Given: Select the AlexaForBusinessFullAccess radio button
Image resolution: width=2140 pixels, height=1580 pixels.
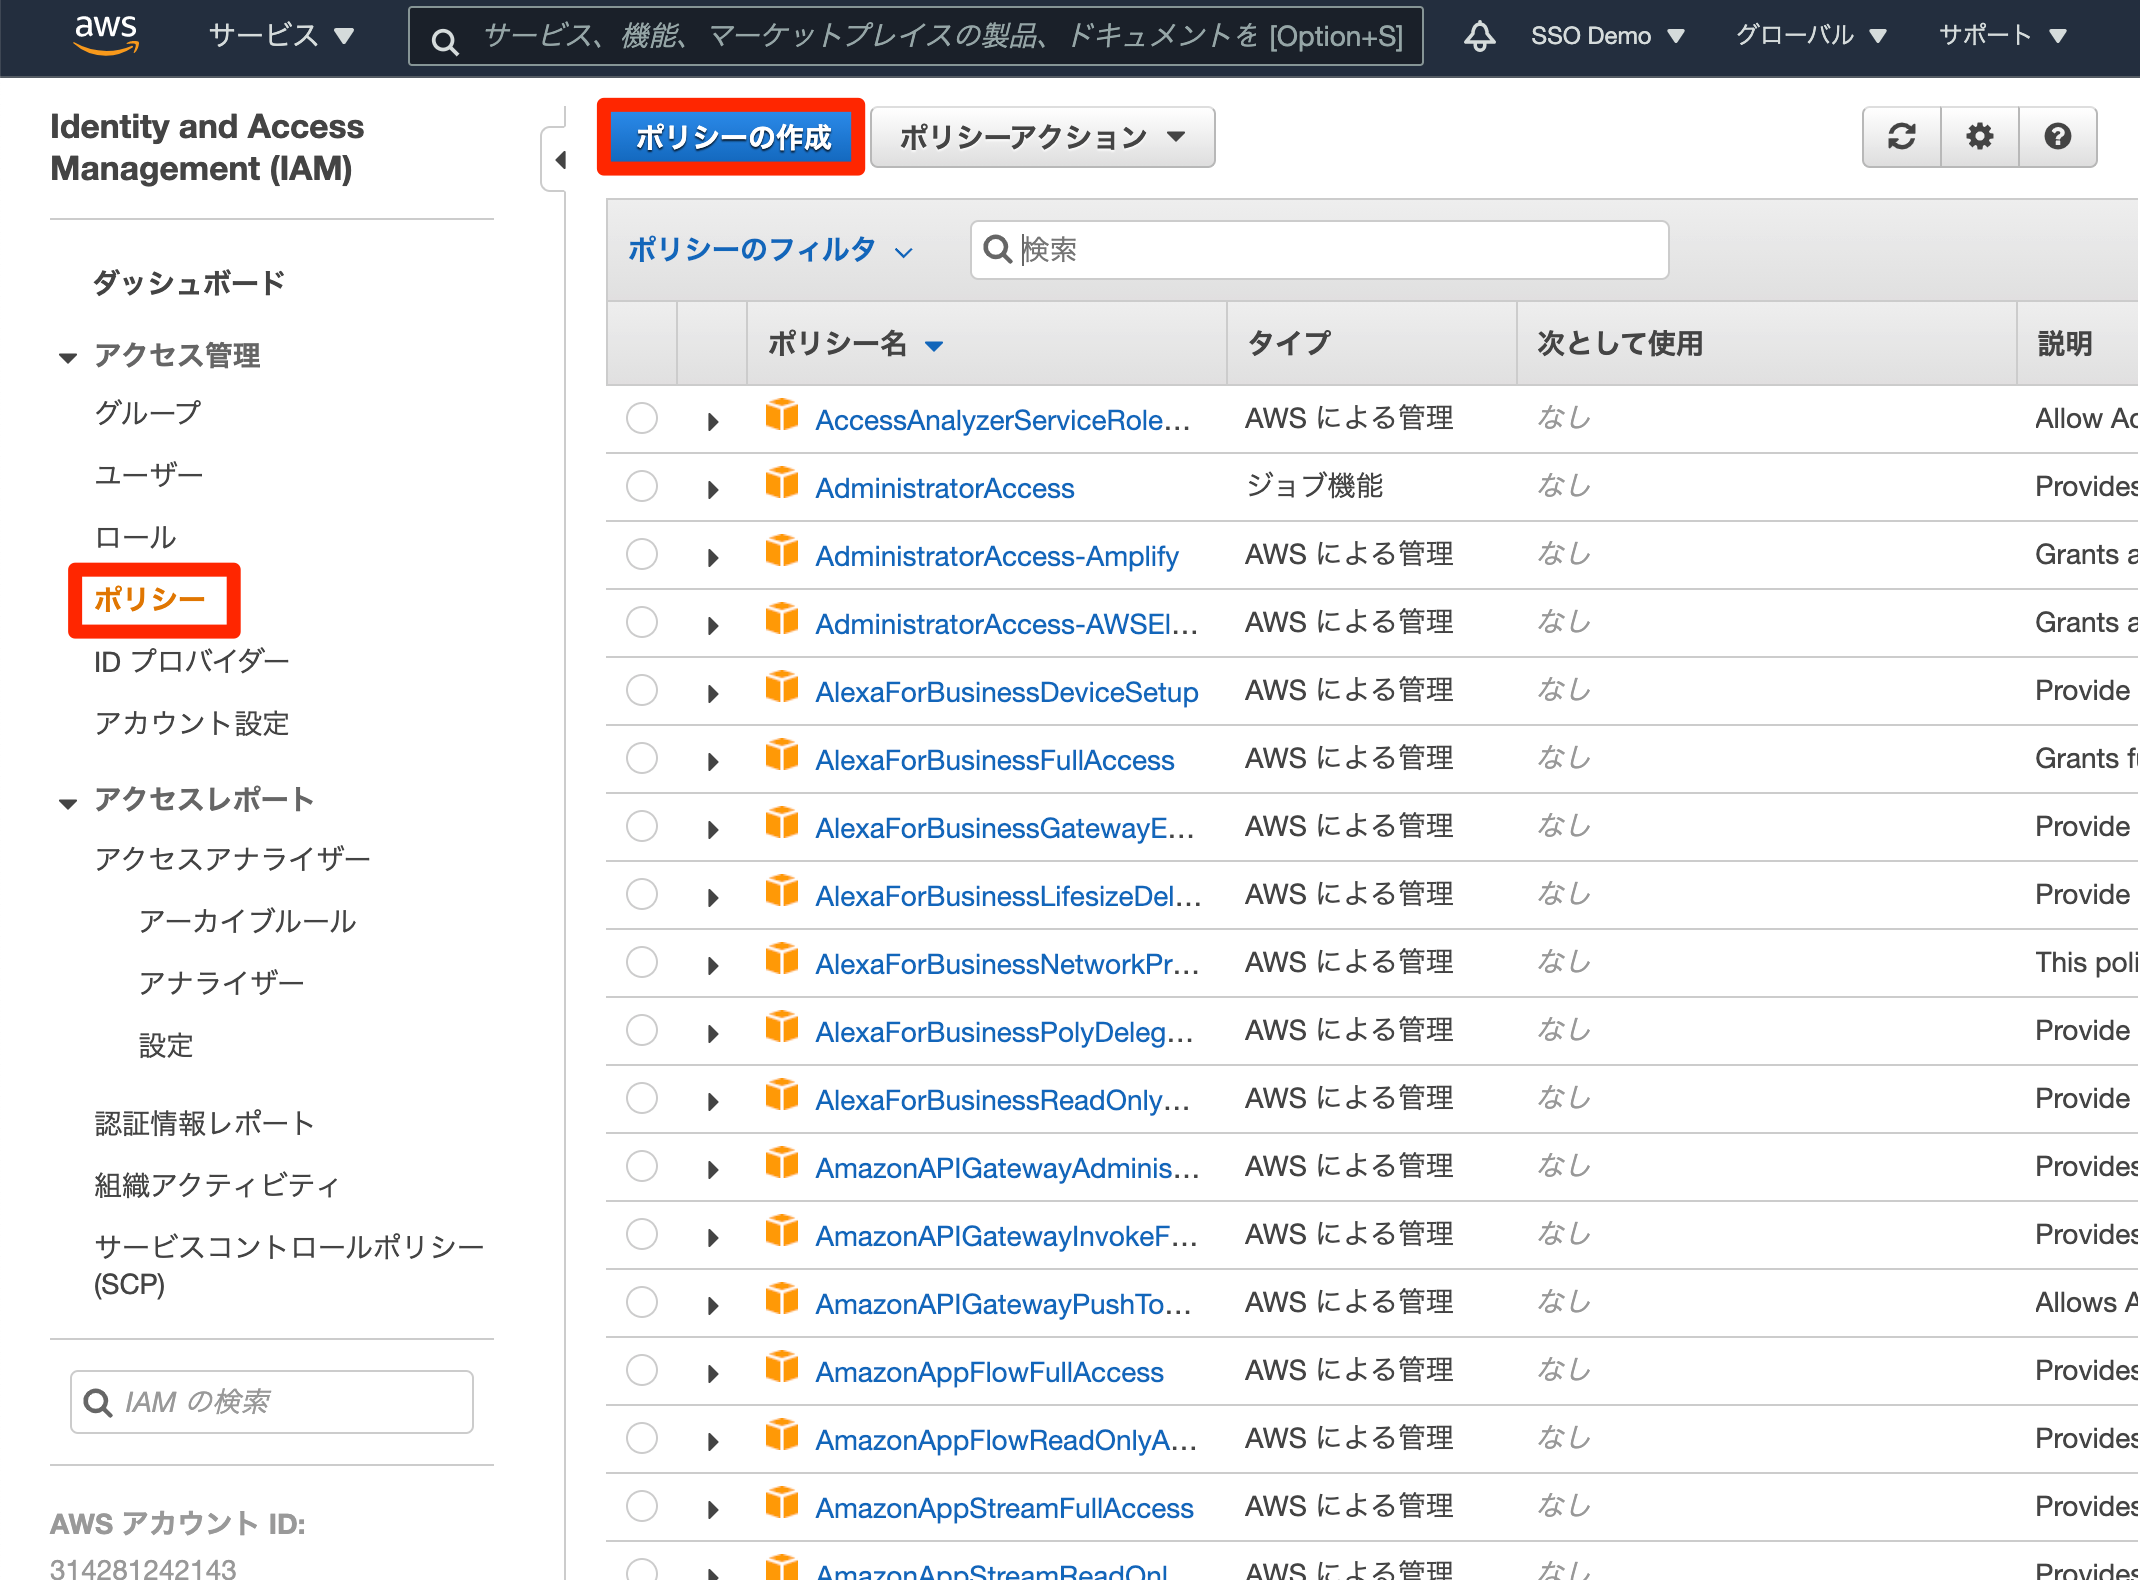Looking at the screenshot, I should point(642,758).
